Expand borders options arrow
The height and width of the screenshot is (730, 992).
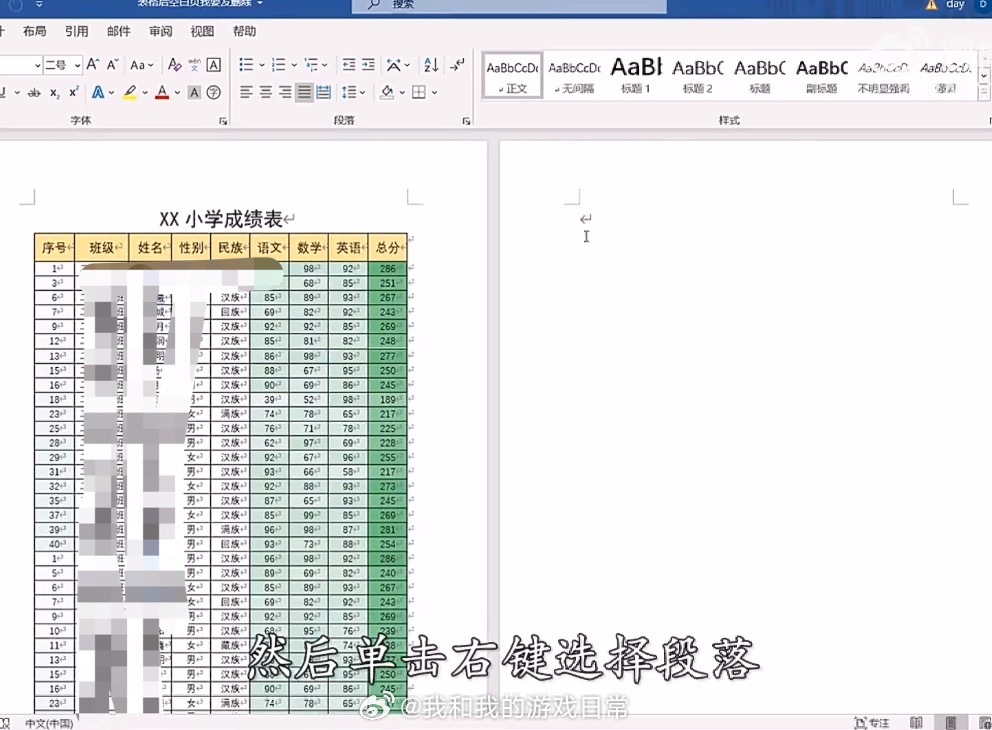pyautogui.click(x=435, y=93)
